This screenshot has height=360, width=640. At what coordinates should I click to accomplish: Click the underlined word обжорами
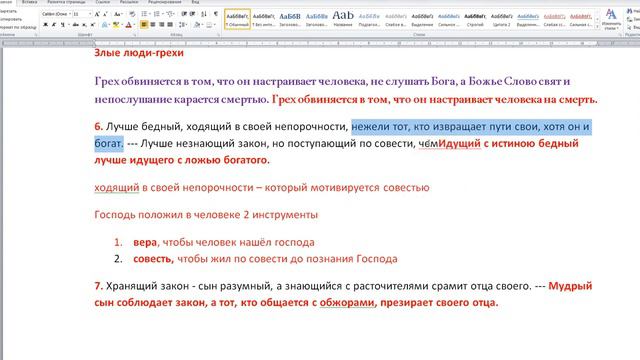tap(347, 302)
